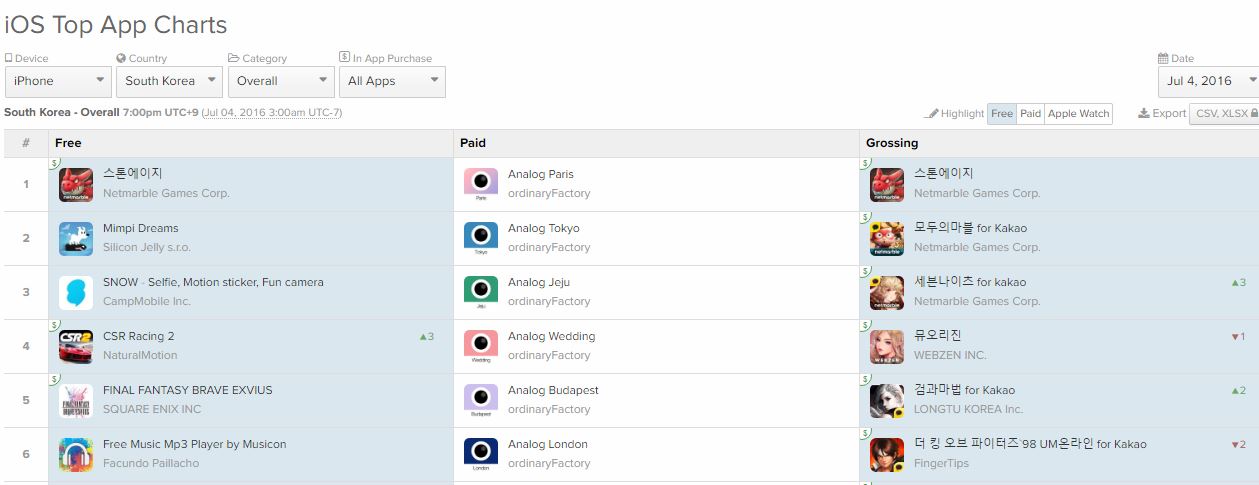Toggle the Apple Watch highlight option
The width and height of the screenshot is (1259, 485).
1078,114
